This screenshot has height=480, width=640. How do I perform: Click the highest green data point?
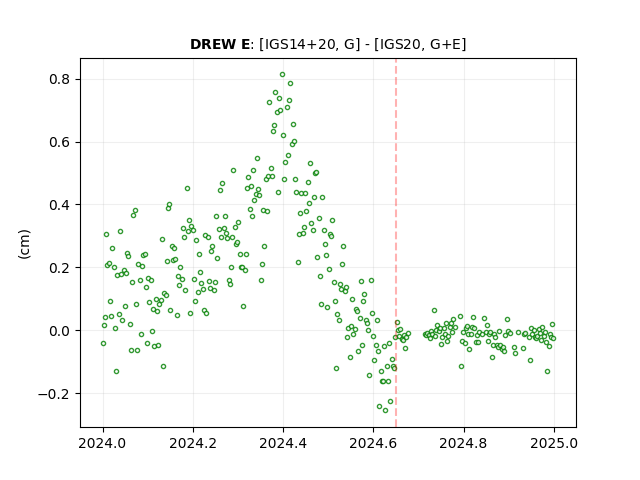282,75
